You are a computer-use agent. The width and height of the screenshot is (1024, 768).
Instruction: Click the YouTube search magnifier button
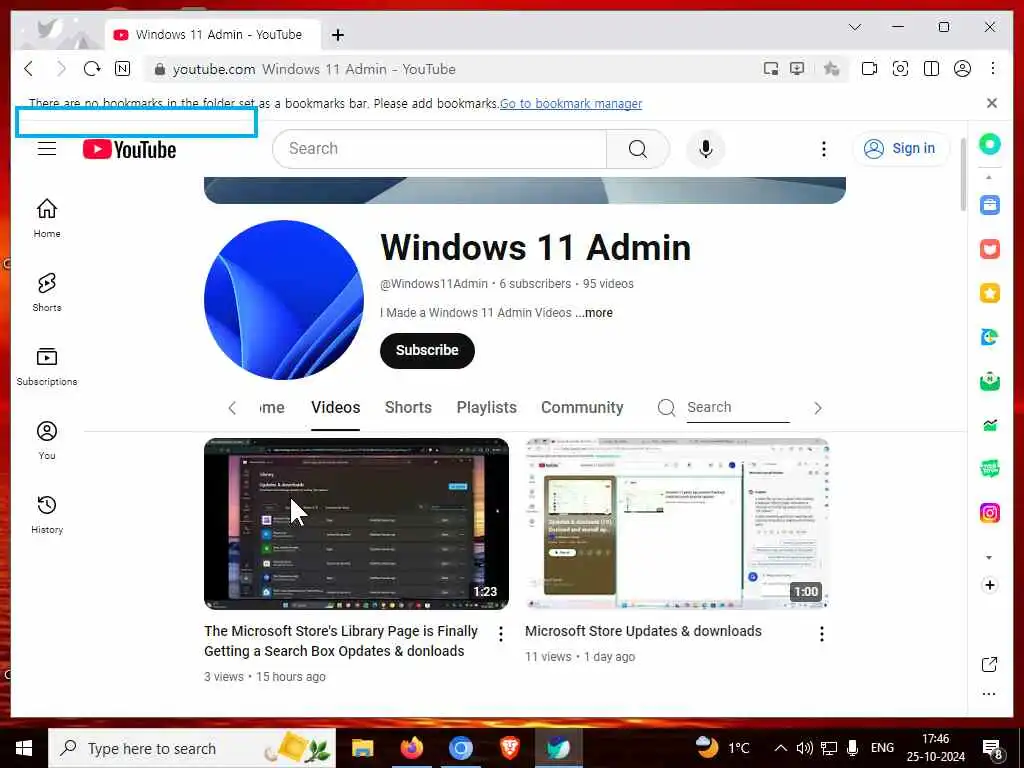tap(638, 149)
